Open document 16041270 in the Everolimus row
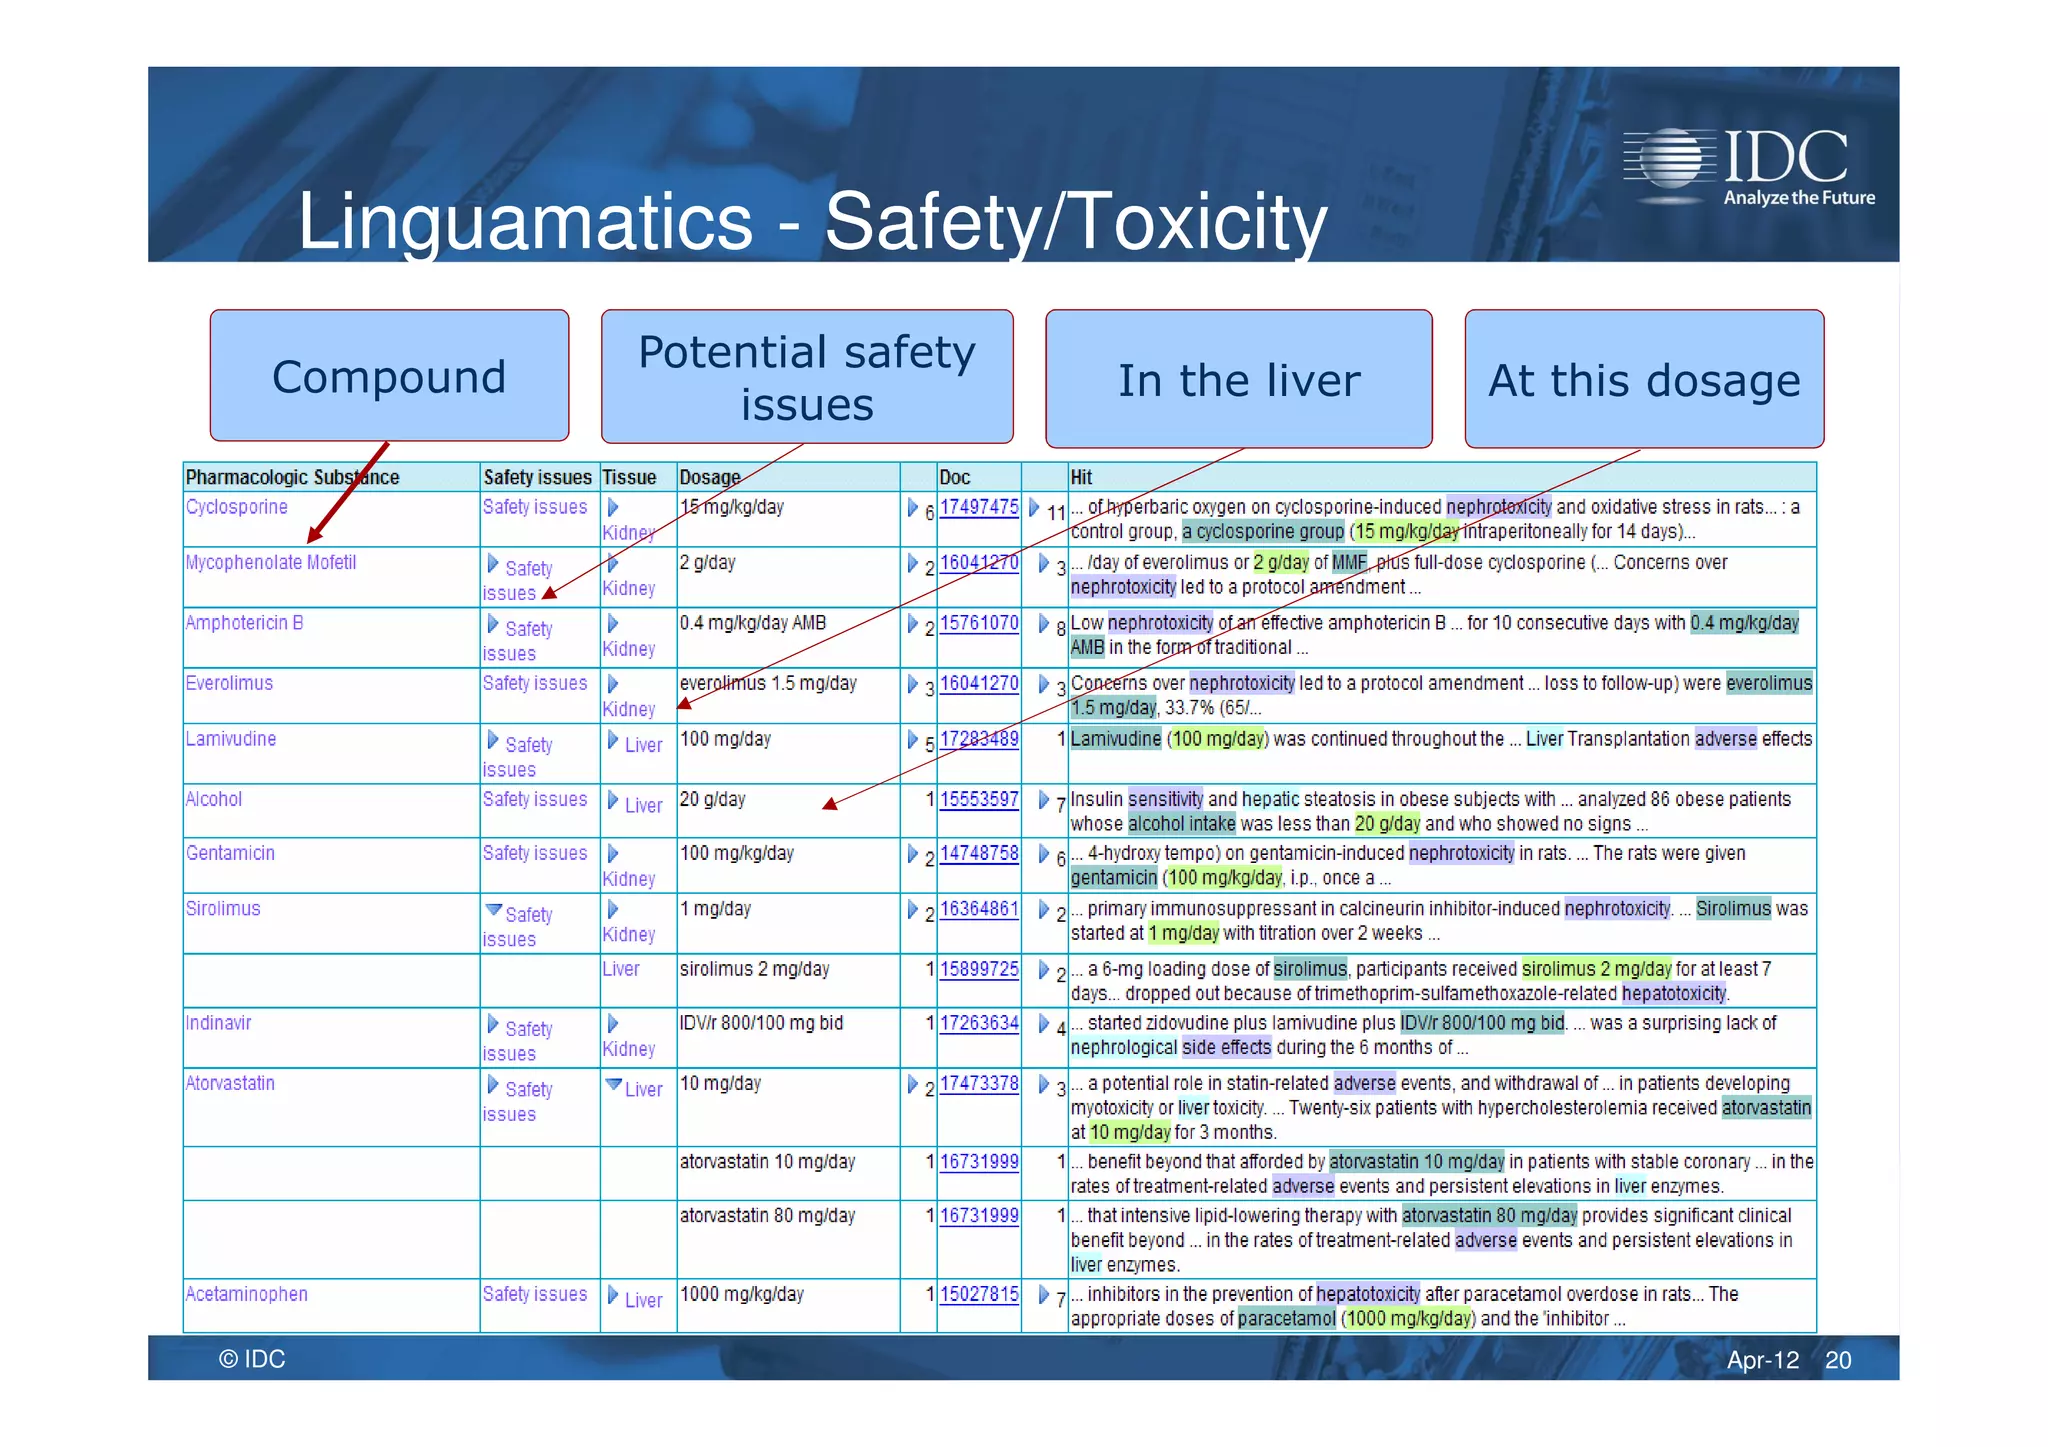Viewport: 2048px width, 1447px height. (979, 683)
